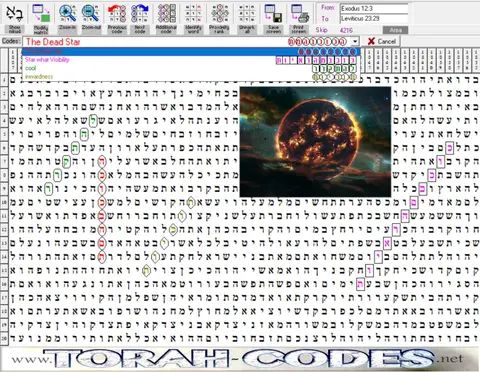Click the 'Previous code' label button

coord(117,29)
